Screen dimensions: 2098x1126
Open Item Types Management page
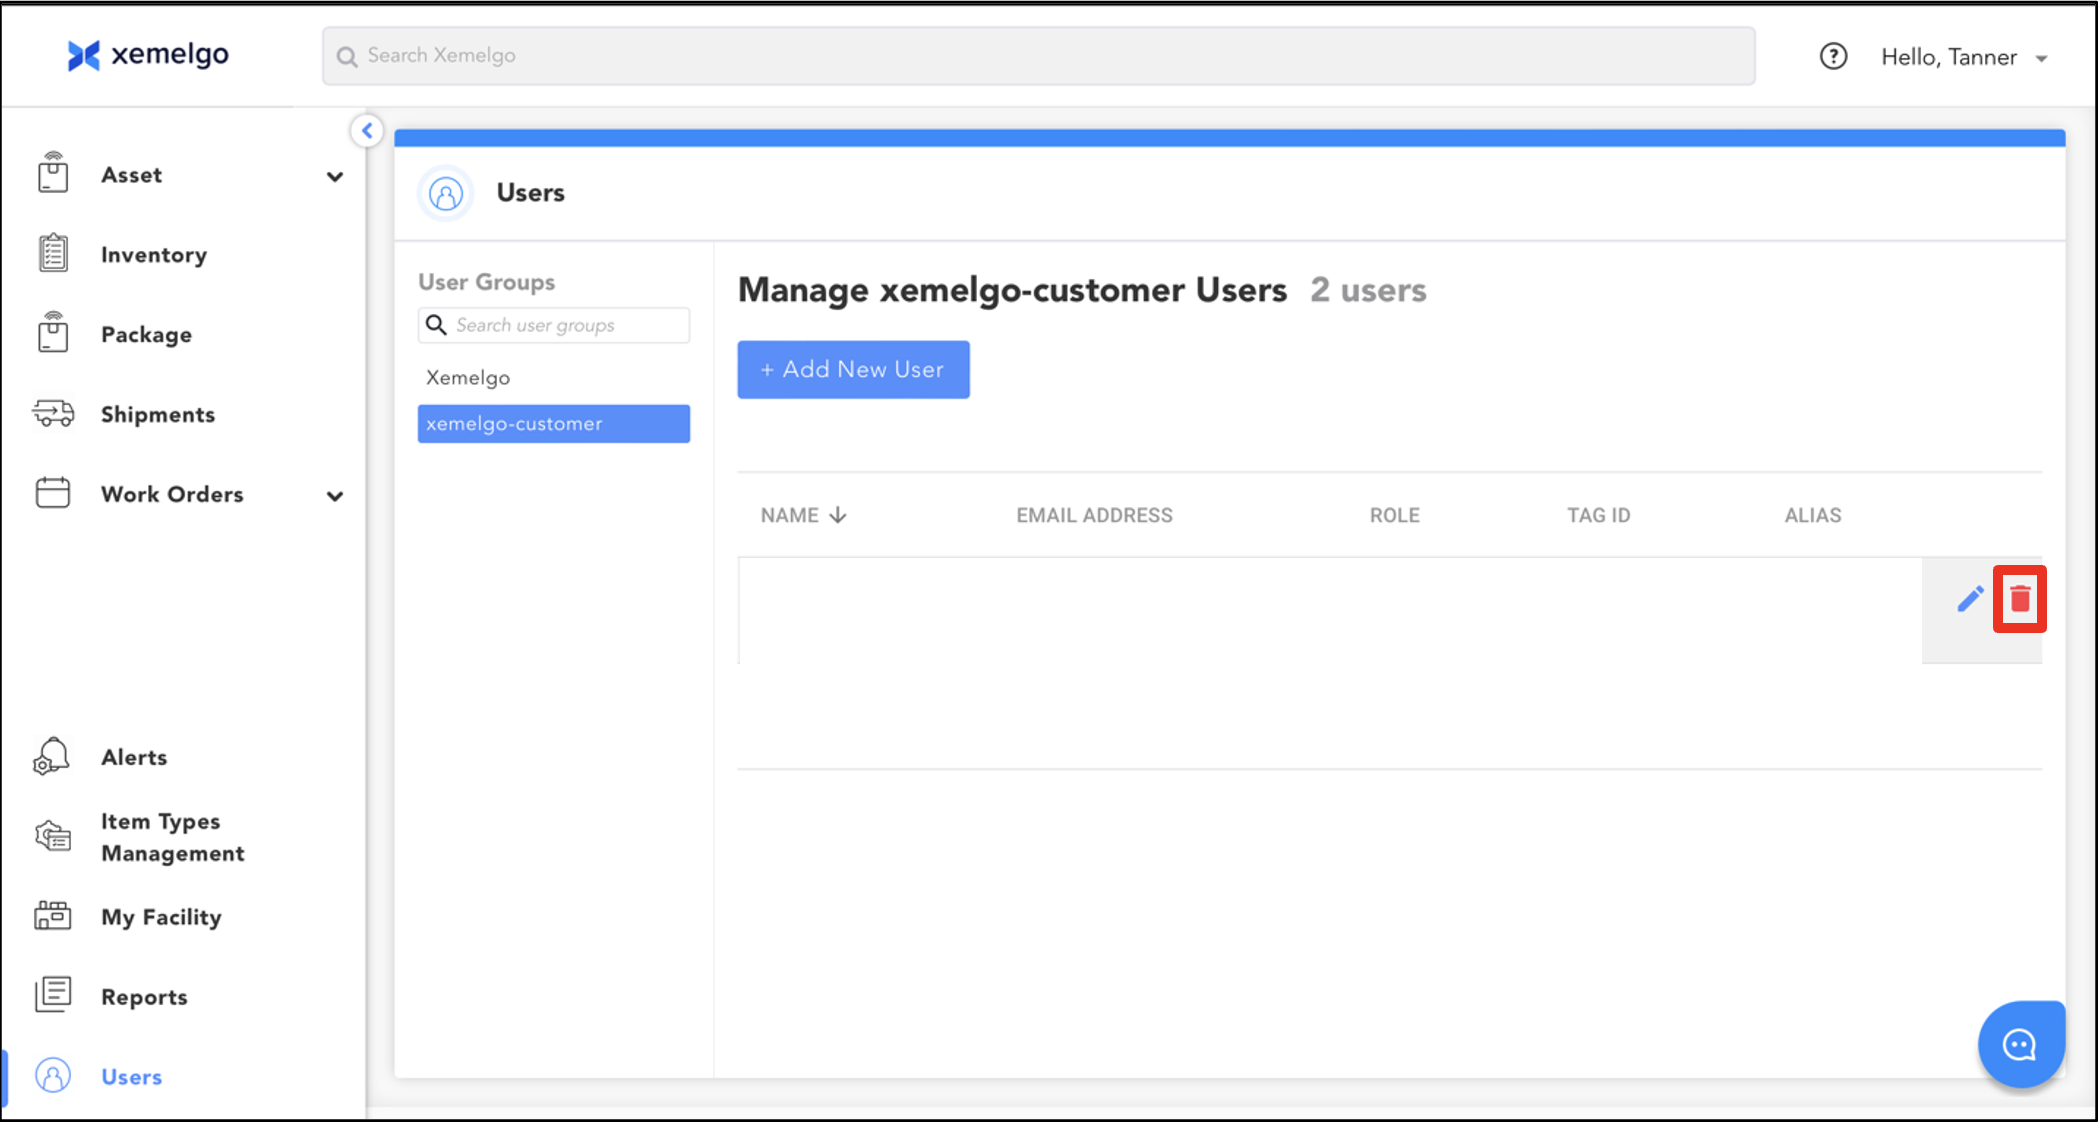[x=171, y=837]
